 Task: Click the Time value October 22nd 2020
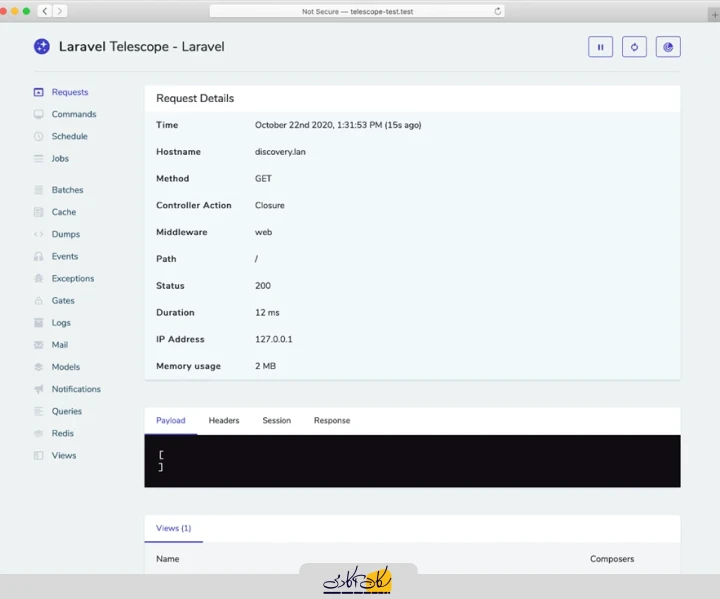tap(338, 125)
